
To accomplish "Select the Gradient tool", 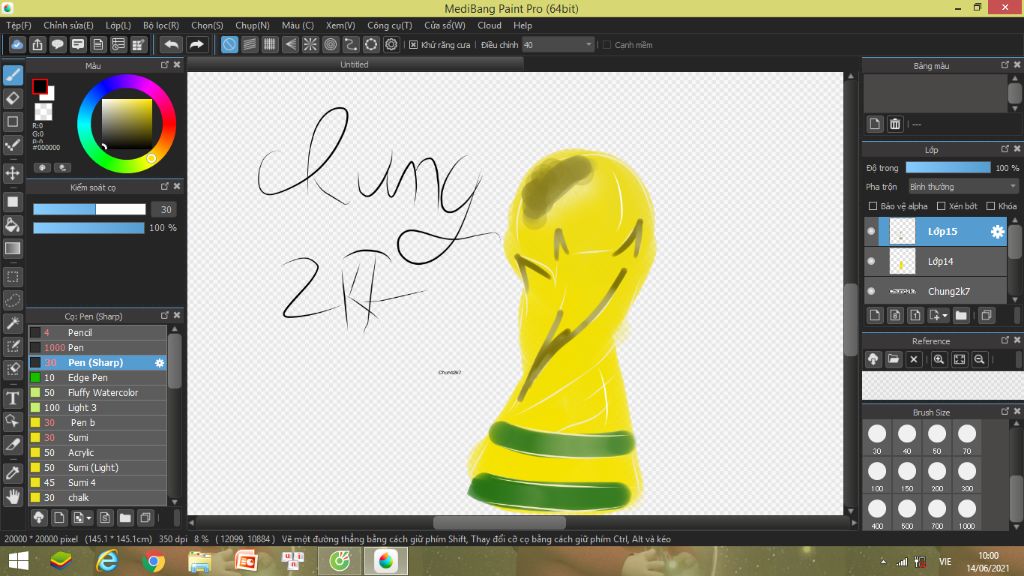I will coord(12,248).
